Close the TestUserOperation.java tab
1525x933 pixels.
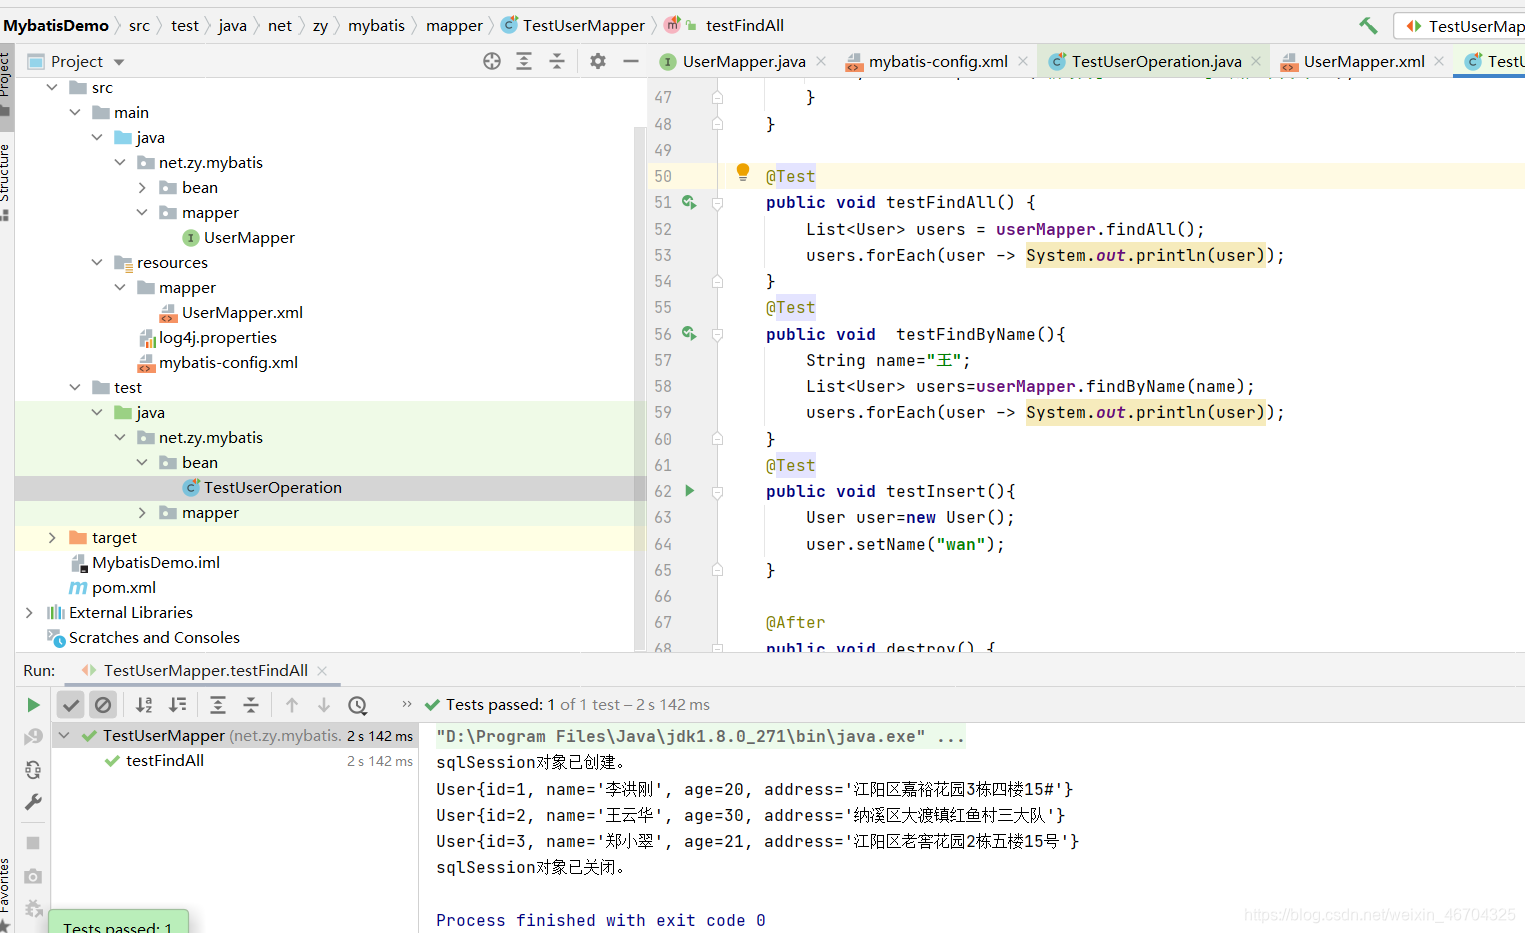(1257, 61)
